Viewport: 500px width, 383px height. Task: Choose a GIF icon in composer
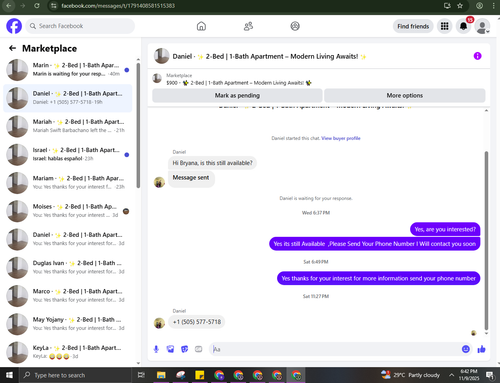pyautogui.click(x=198, y=349)
